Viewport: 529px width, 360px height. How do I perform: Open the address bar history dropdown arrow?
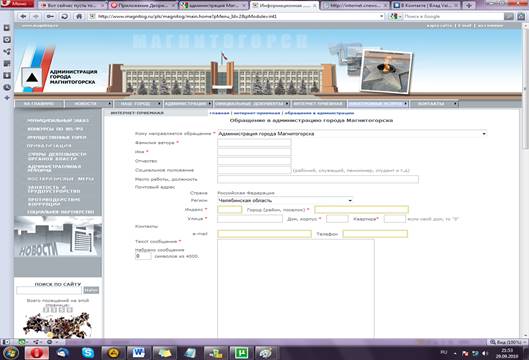pyautogui.click(x=382, y=16)
